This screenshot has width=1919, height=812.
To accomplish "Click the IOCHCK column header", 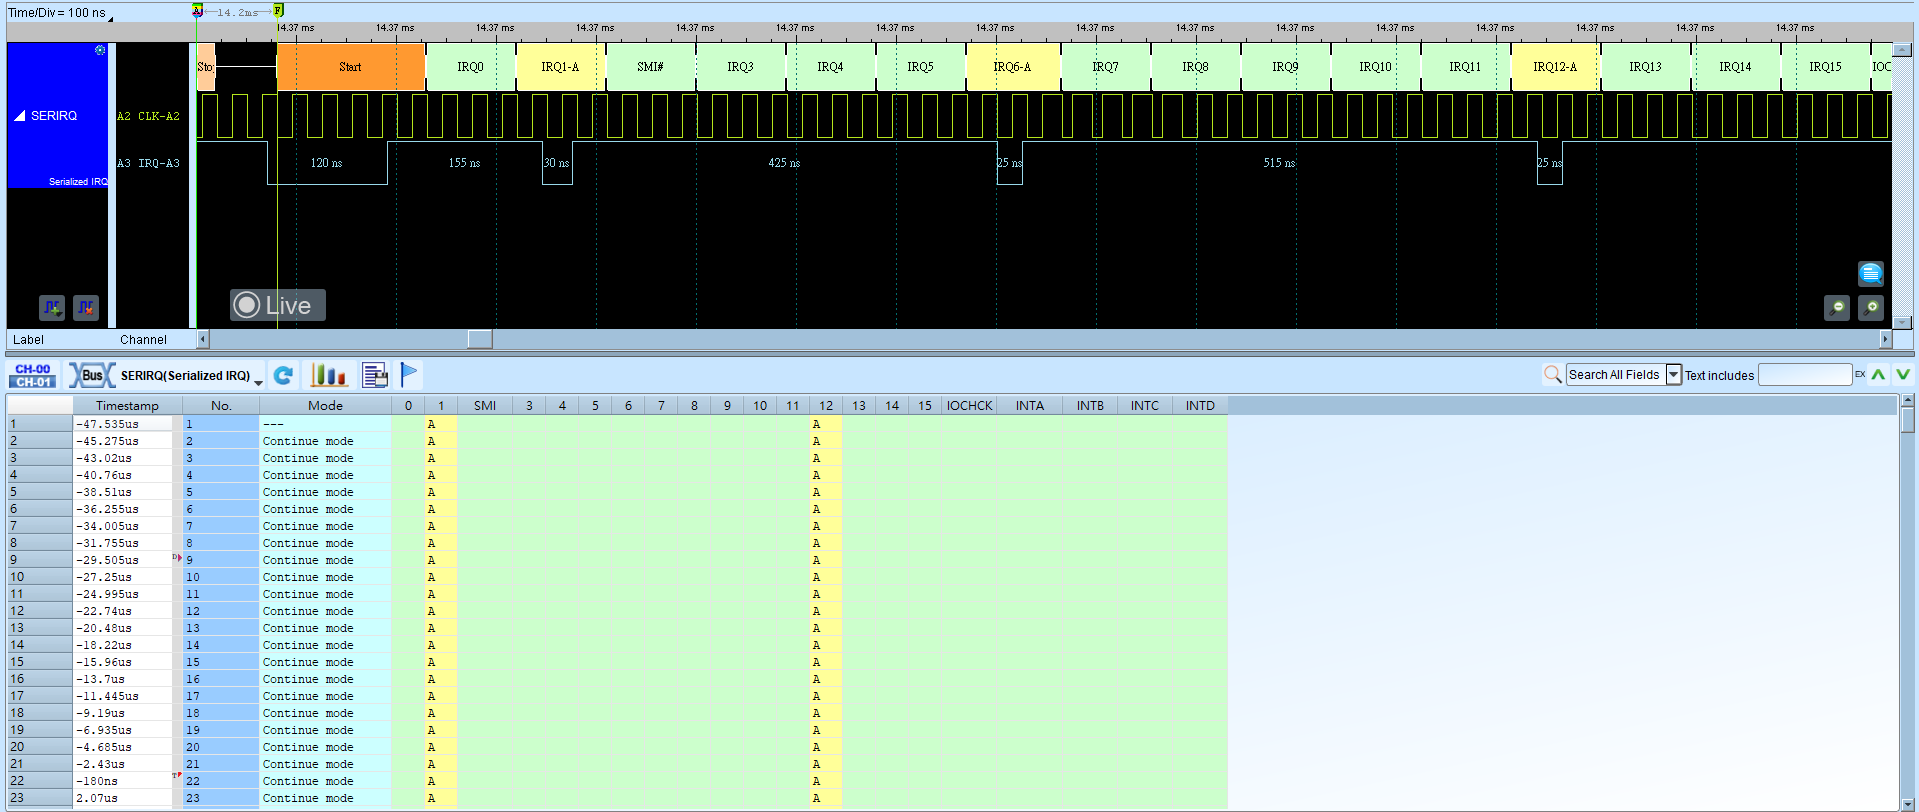I will coord(969,406).
